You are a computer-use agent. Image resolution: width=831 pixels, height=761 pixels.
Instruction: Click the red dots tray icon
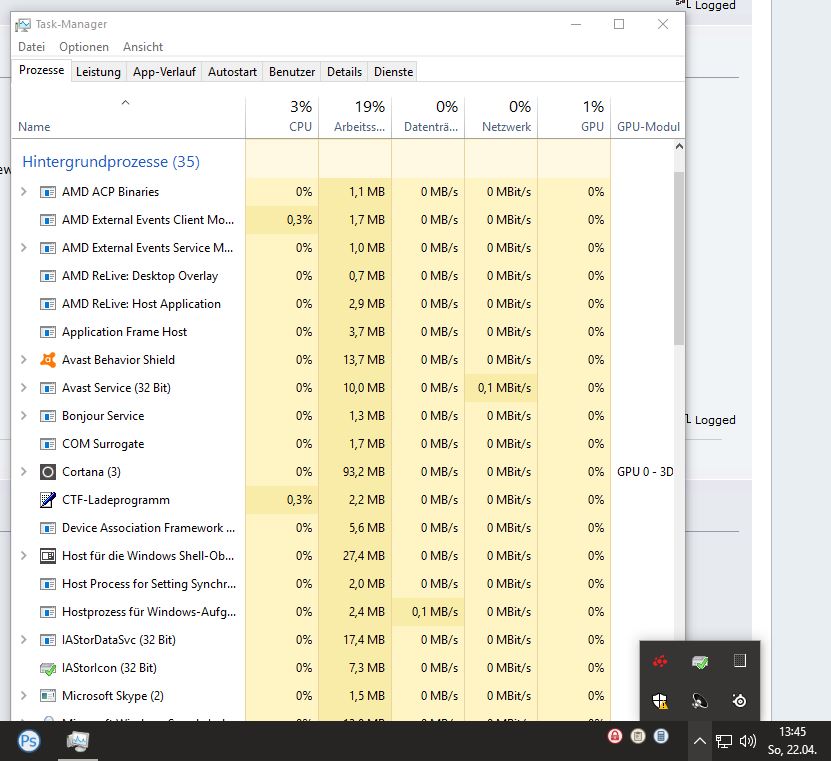click(660, 661)
